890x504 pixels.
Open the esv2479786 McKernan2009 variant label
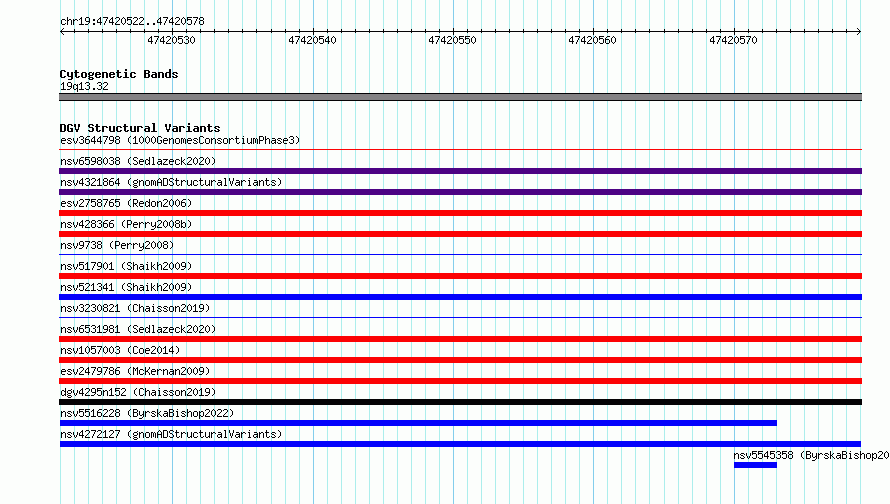click(135, 371)
